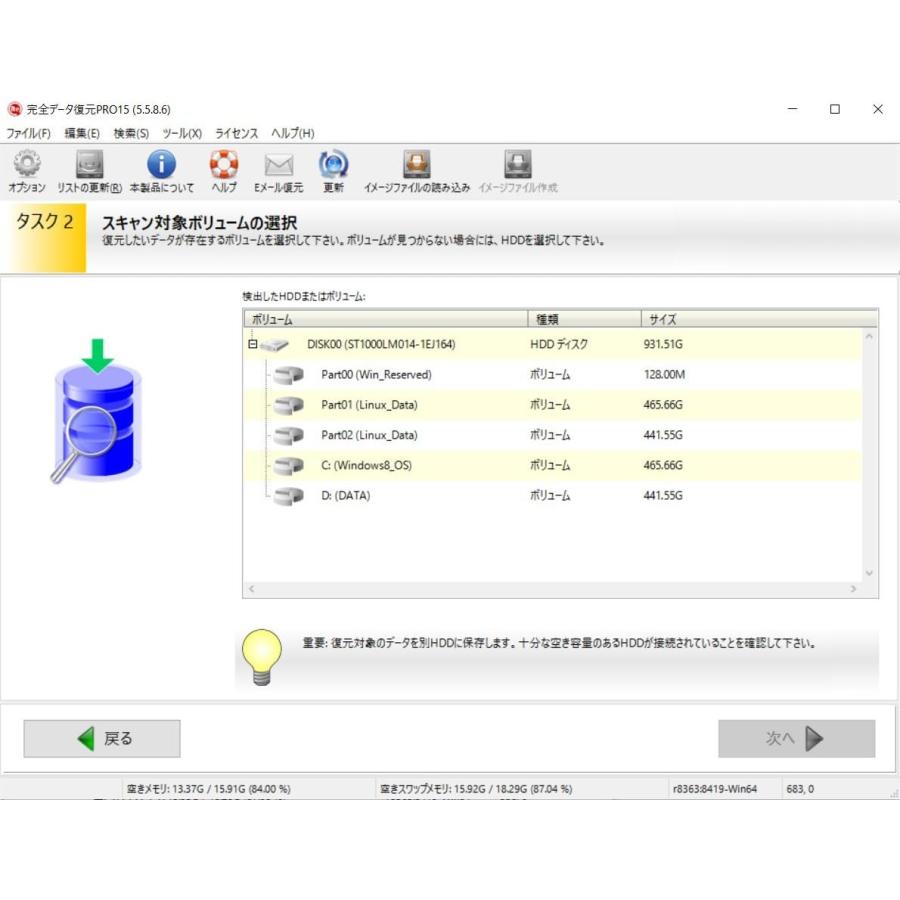Click the 次へ next button
The width and height of the screenshot is (900, 900).
(x=797, y=738)
